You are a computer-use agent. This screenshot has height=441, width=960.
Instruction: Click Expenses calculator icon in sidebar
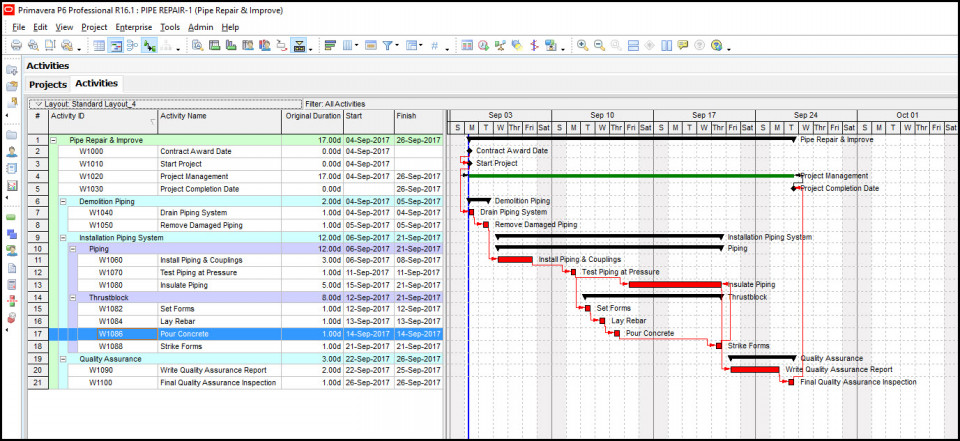(12, 284)
